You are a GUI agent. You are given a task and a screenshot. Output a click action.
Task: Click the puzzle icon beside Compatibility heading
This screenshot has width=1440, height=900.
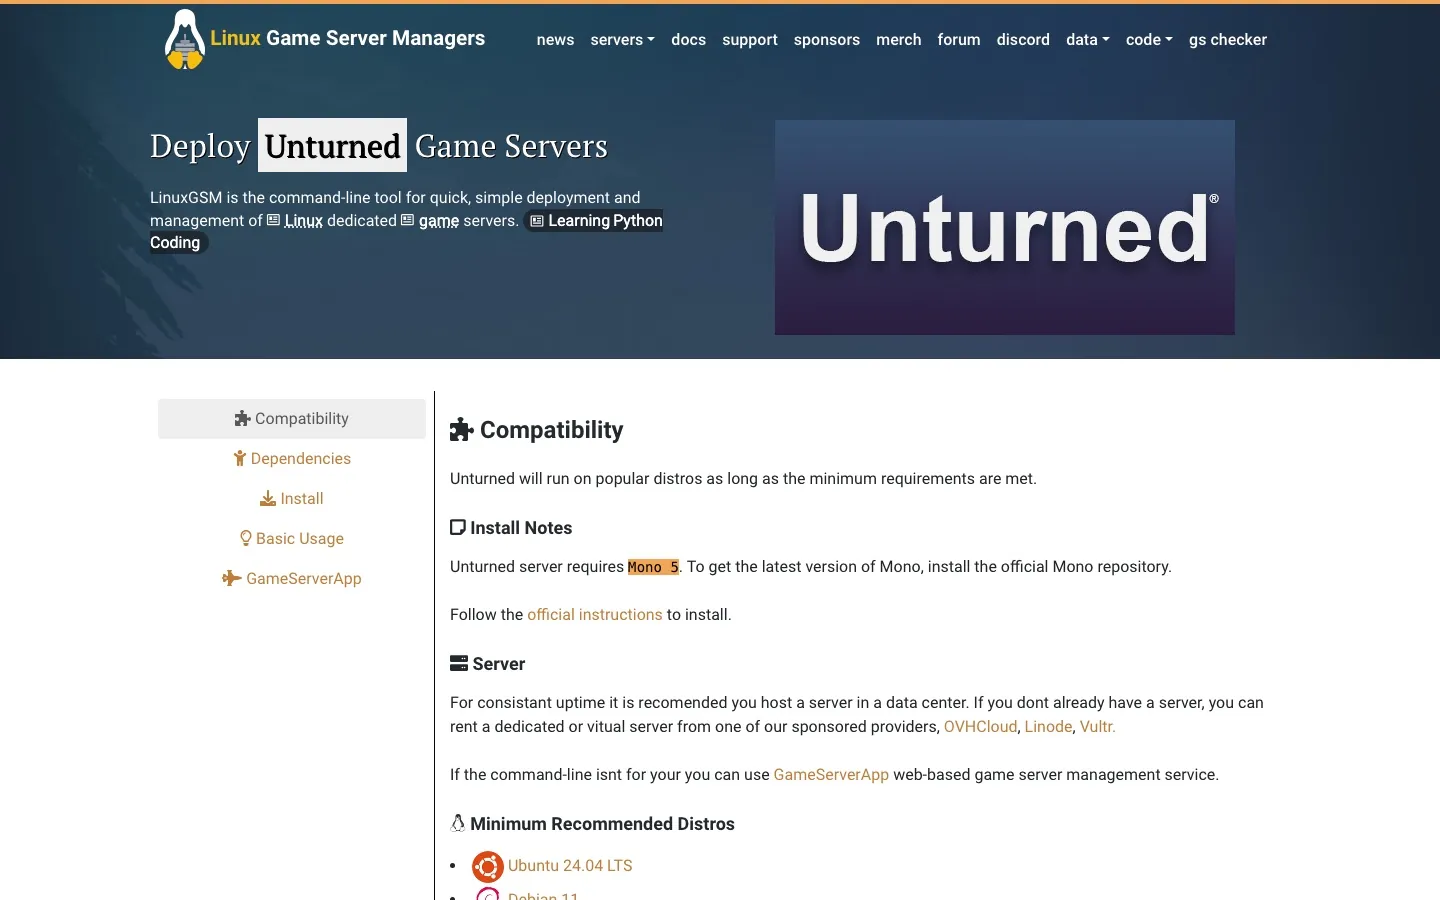tap(461, 430)
